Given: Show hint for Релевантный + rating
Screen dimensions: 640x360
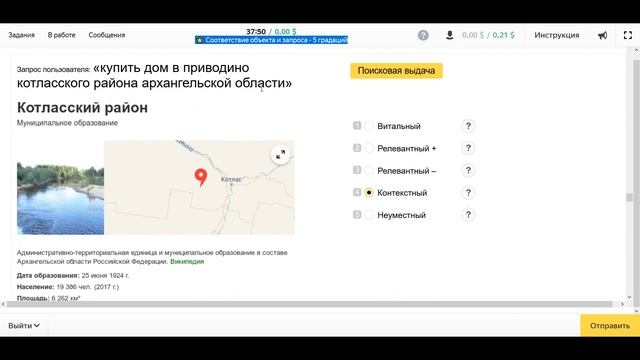Looking at the screenshot, I should click(x=468, y=148).
